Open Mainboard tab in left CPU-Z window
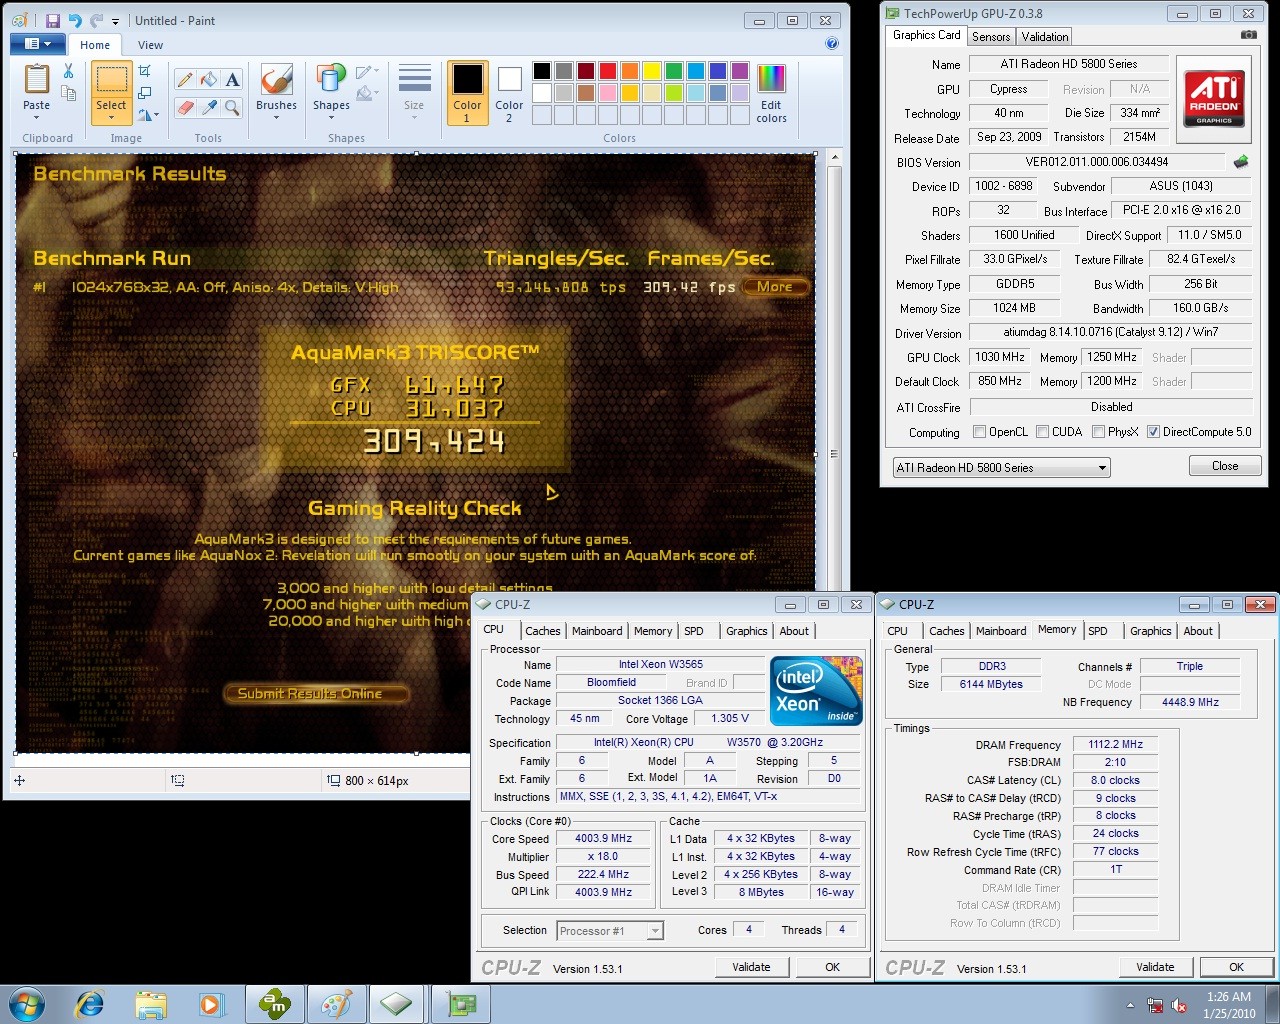Screen dimensions: 1280x1024 pos(597,631)
